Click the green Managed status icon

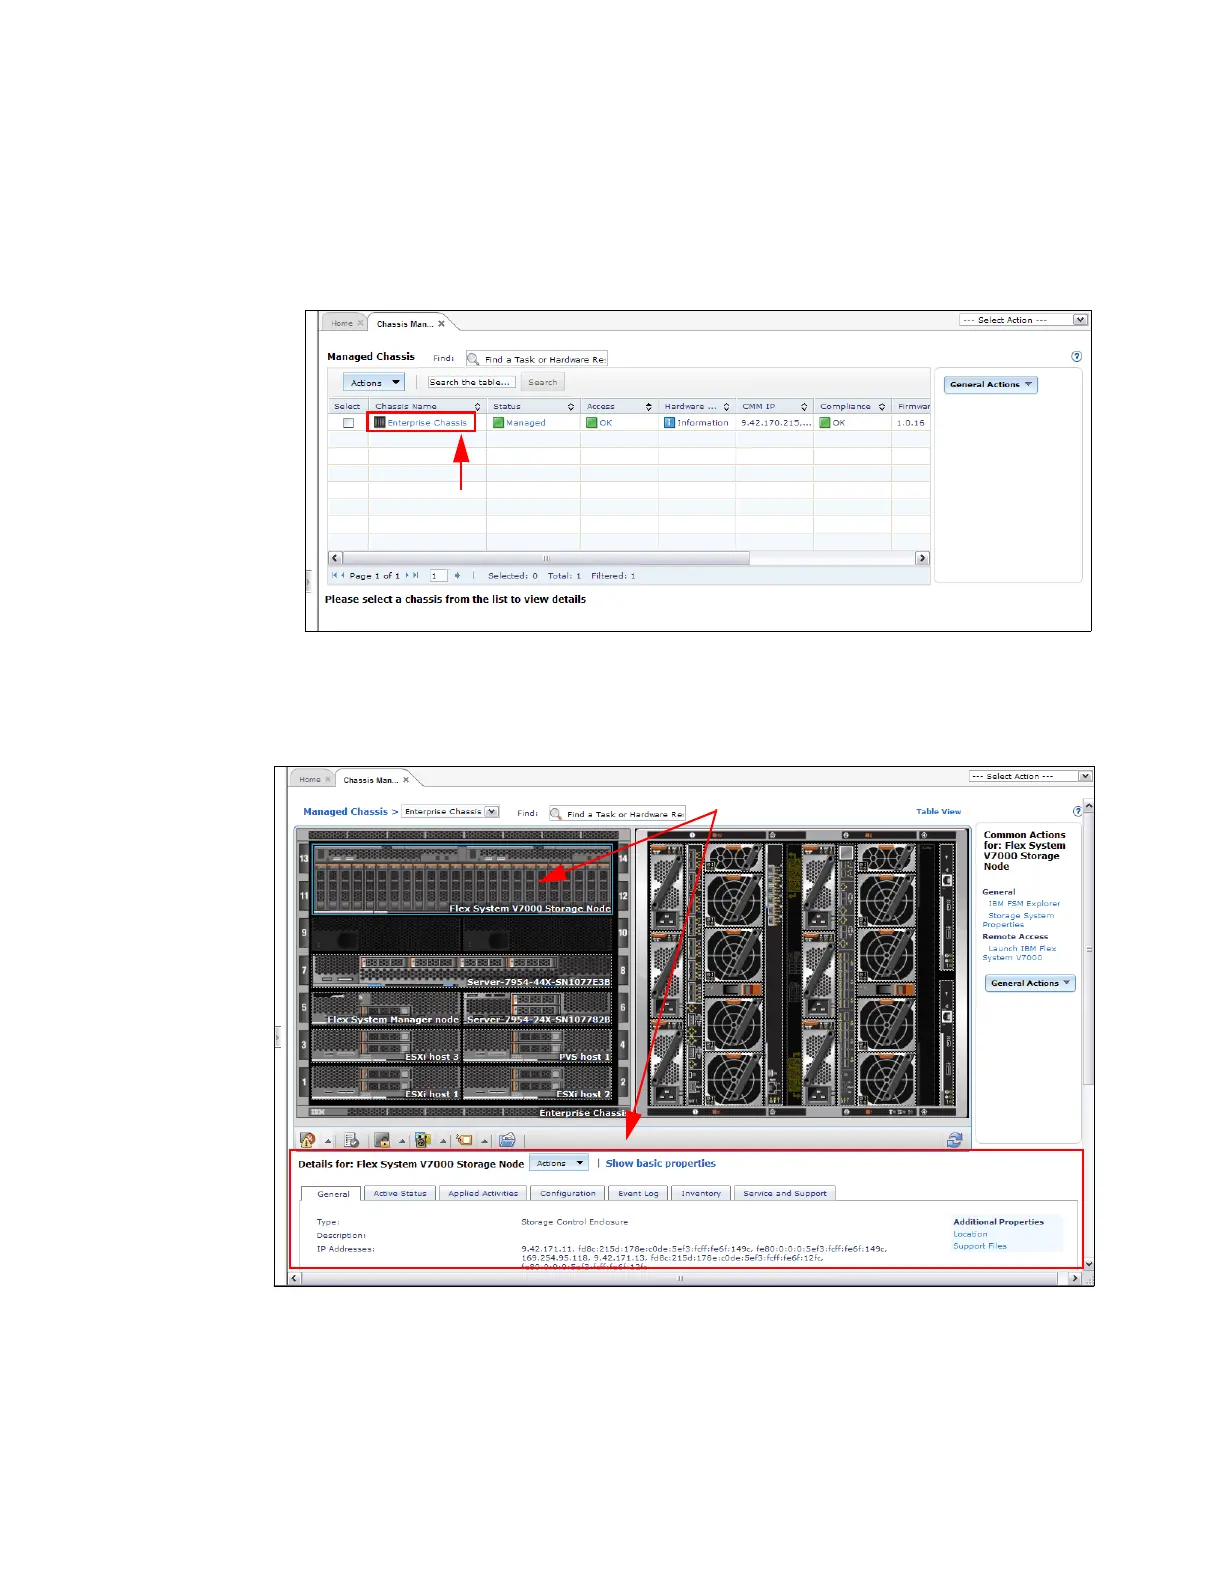tap(498, 423)
